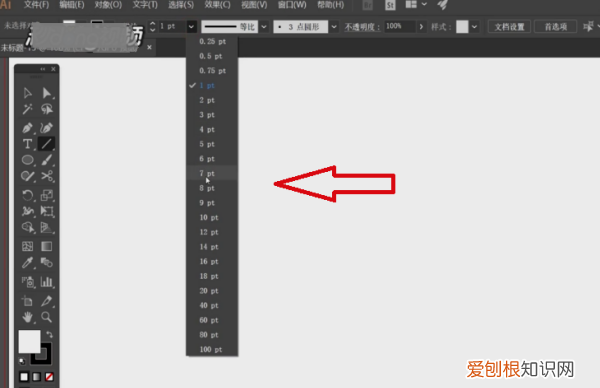The width and height of the screenshot is (600, 388).
Task: Set paint mode to None
Action: (49, 377)
